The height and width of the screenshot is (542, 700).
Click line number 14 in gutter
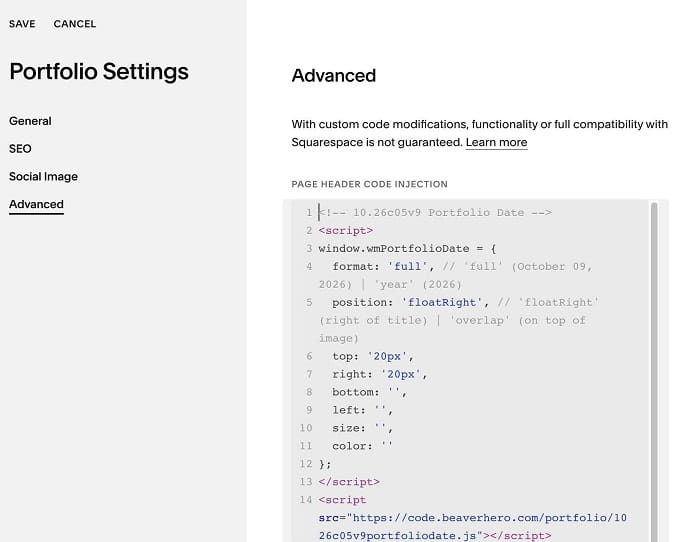306,500
